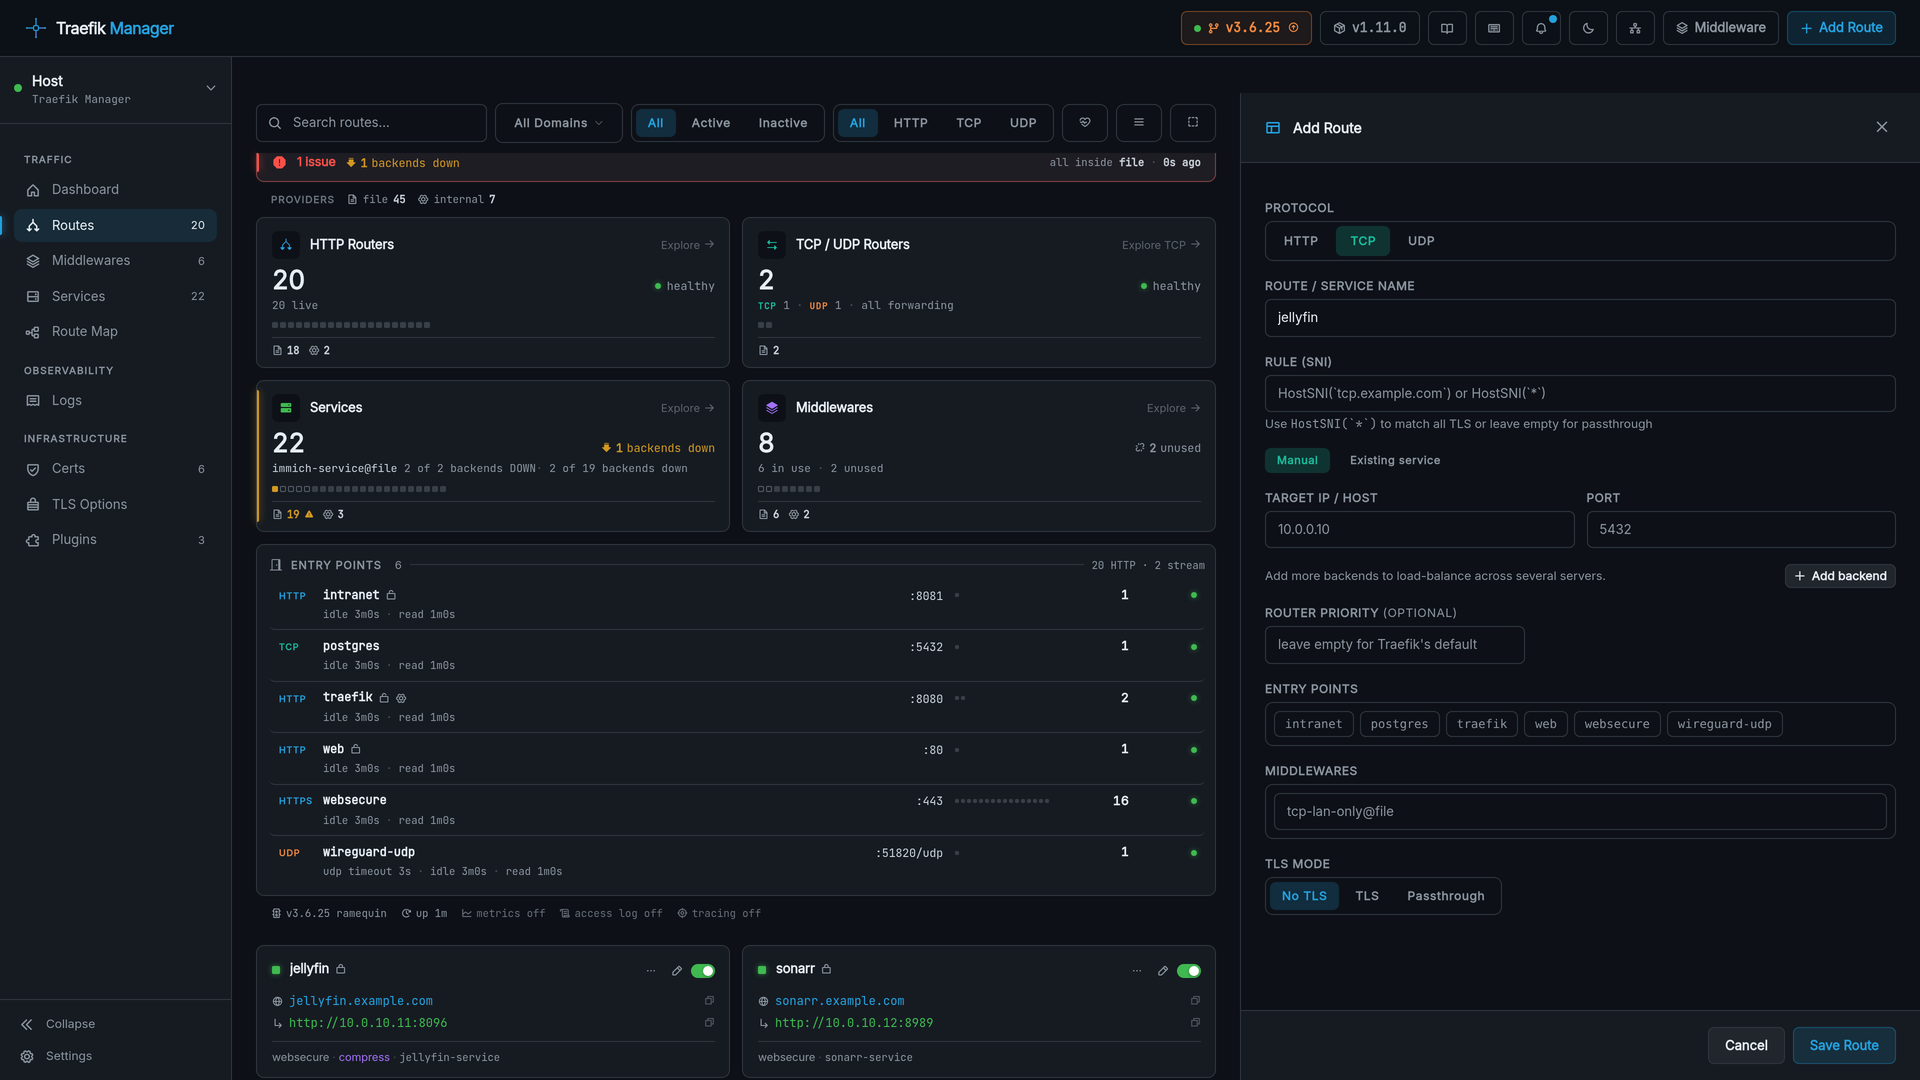Click the Route / Service Name field
Image resolution: width=1920 pixels, height=1080 pixels.
1580,318
